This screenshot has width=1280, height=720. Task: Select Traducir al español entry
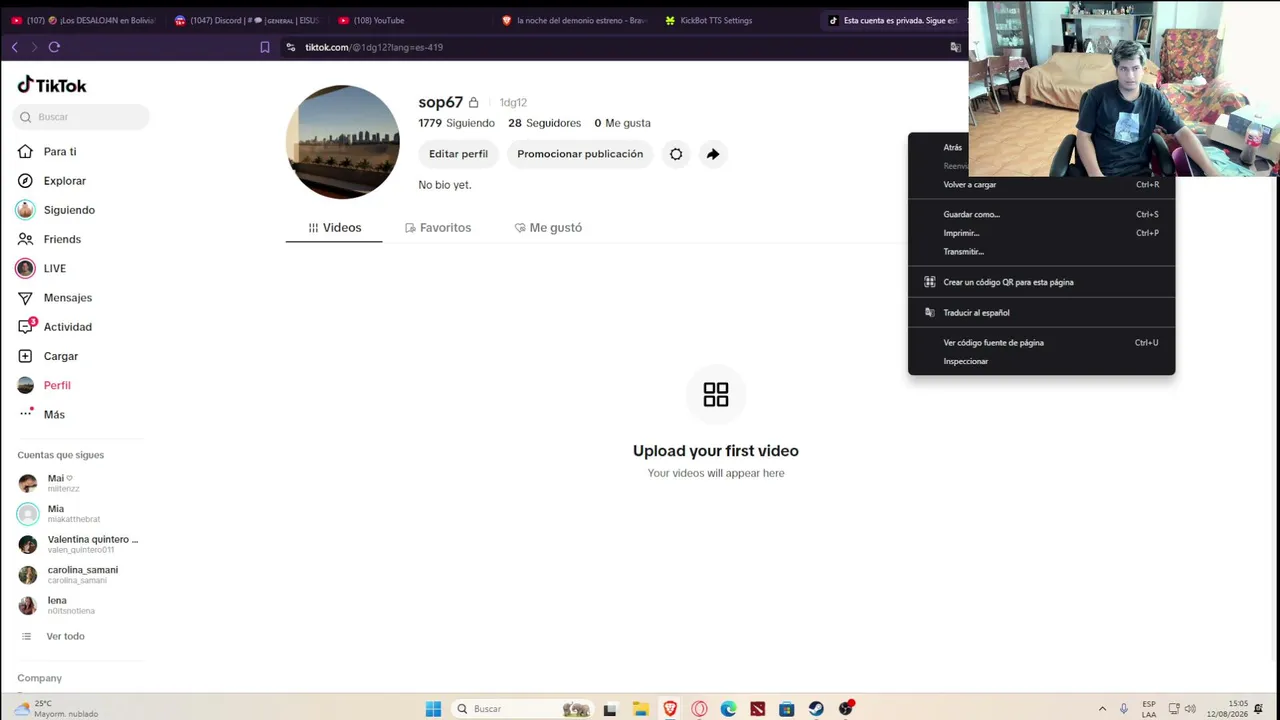pyautogui.click(x=1041, y=313)
